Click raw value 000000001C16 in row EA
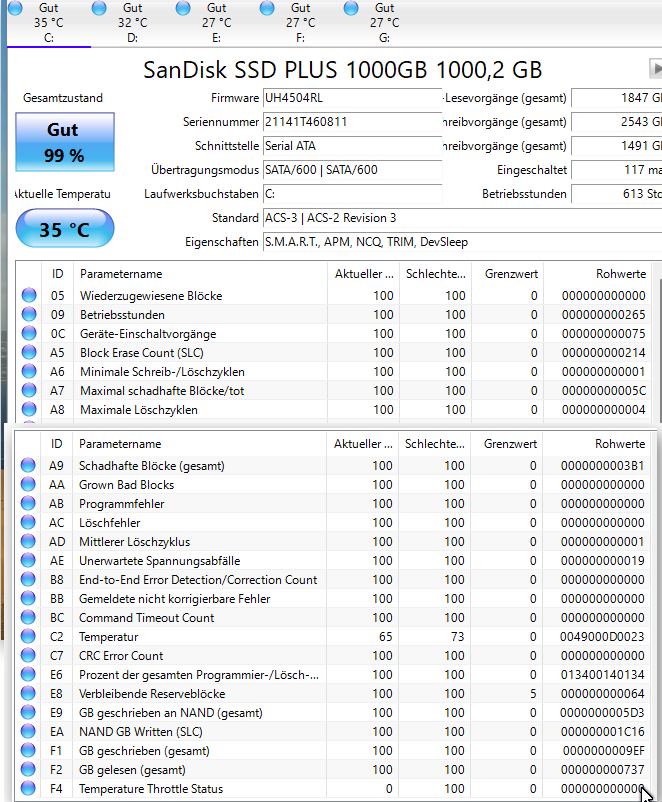This screenshot has height=802, width=662. pos(602,732)
